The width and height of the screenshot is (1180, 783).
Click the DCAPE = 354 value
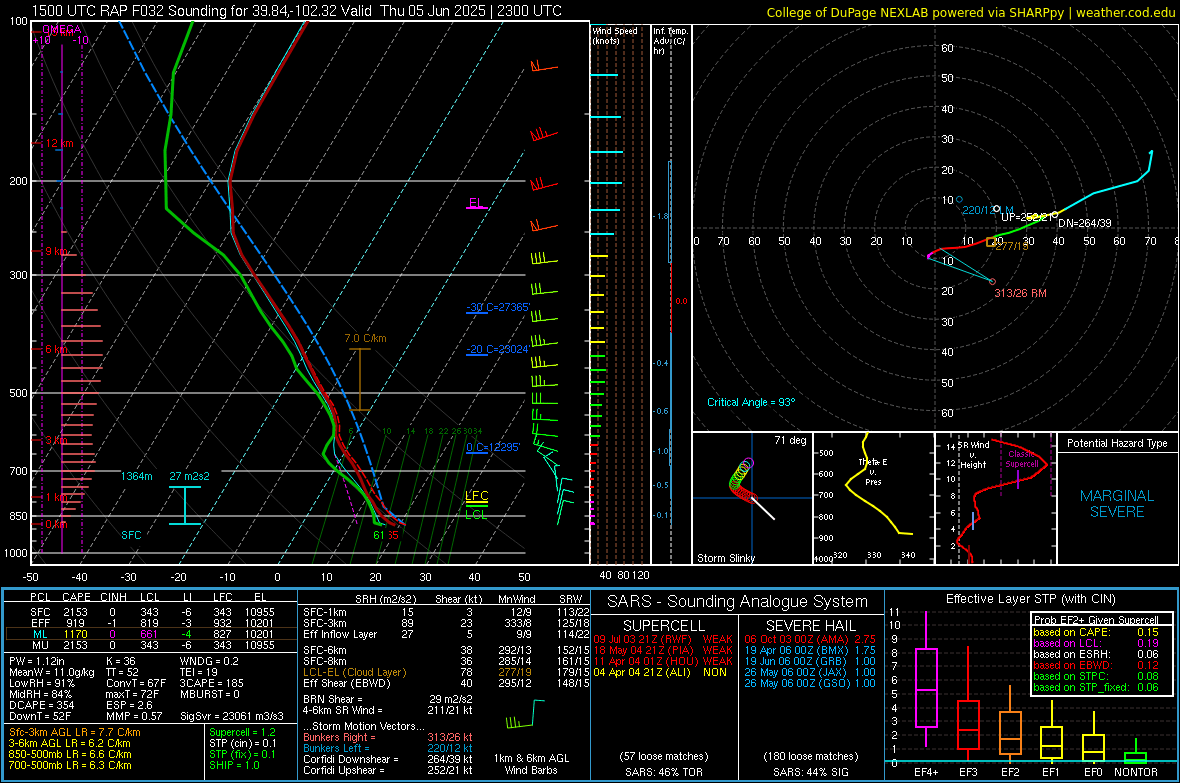tap(42, 705)
